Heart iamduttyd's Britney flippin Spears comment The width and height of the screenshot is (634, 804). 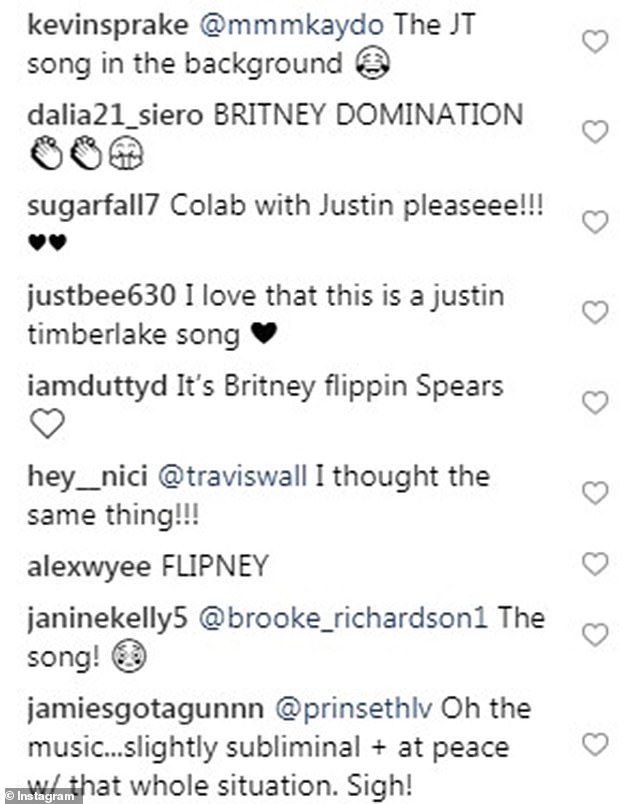pyautogui.click(x=595, y=402)
